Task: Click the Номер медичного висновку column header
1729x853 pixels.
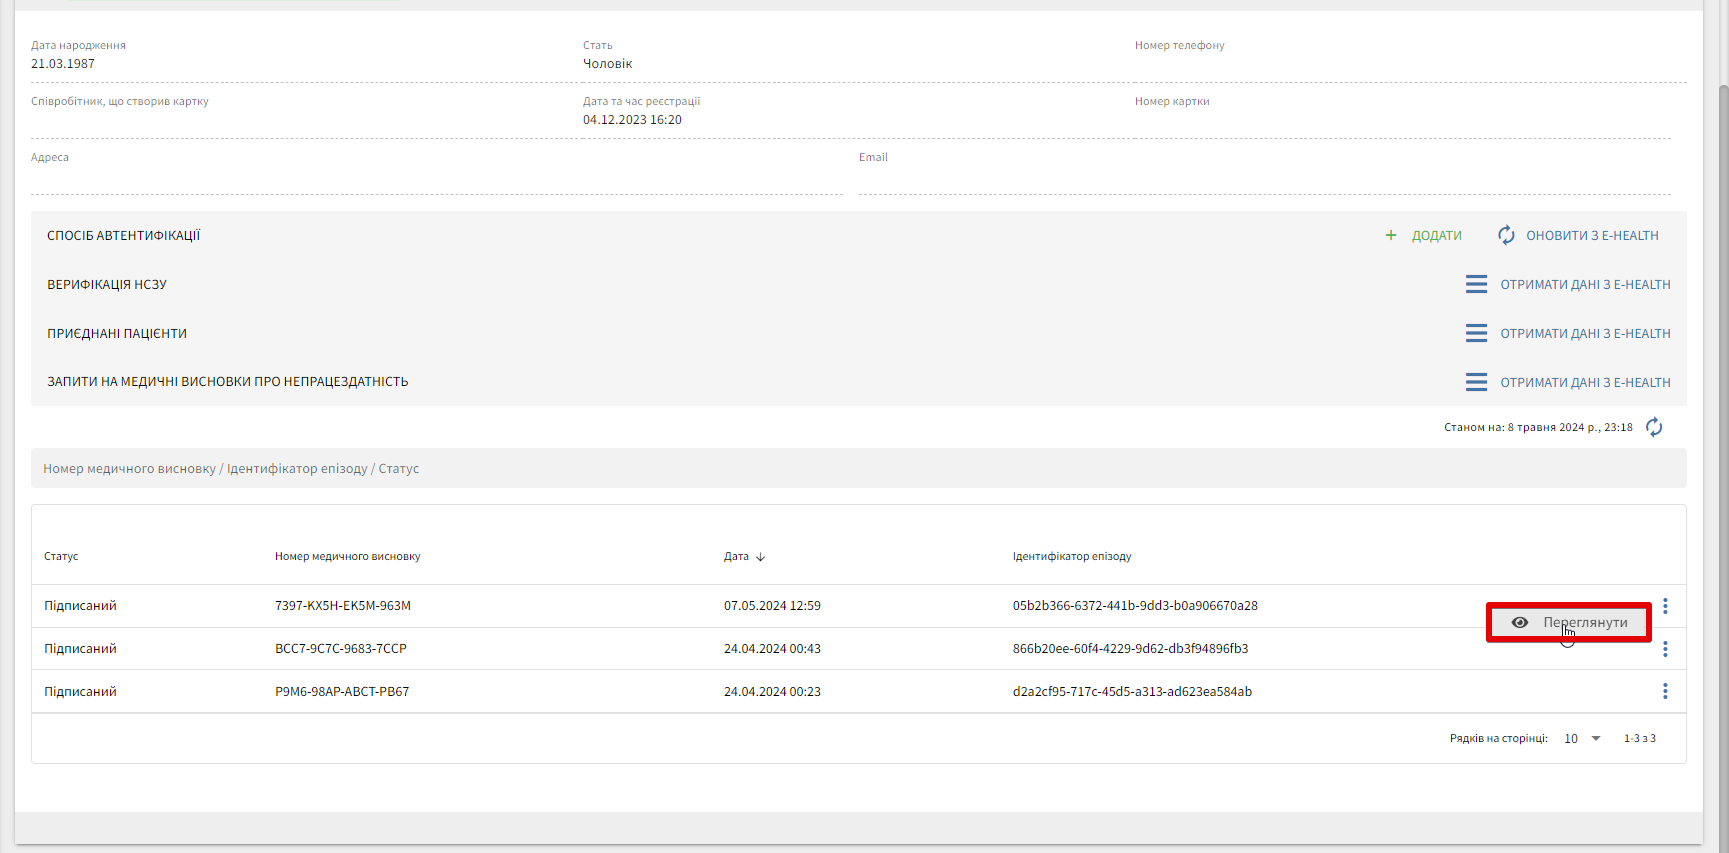Action: (x=347, y=556)
